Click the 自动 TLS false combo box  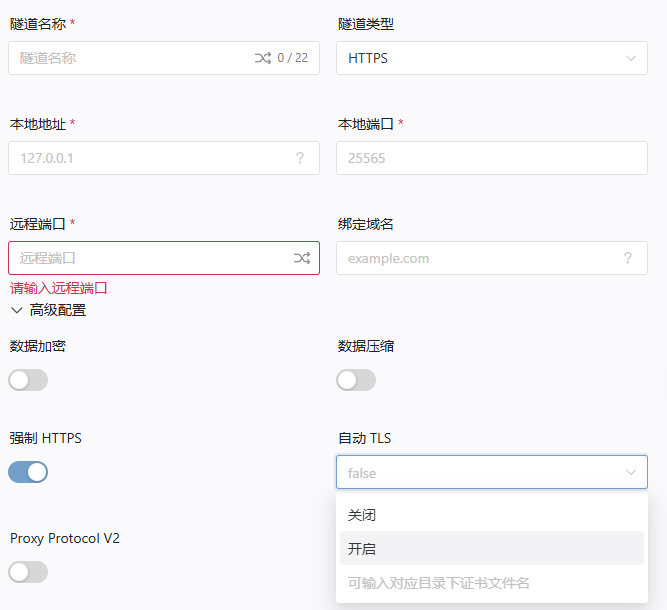[x=478, y=472]
